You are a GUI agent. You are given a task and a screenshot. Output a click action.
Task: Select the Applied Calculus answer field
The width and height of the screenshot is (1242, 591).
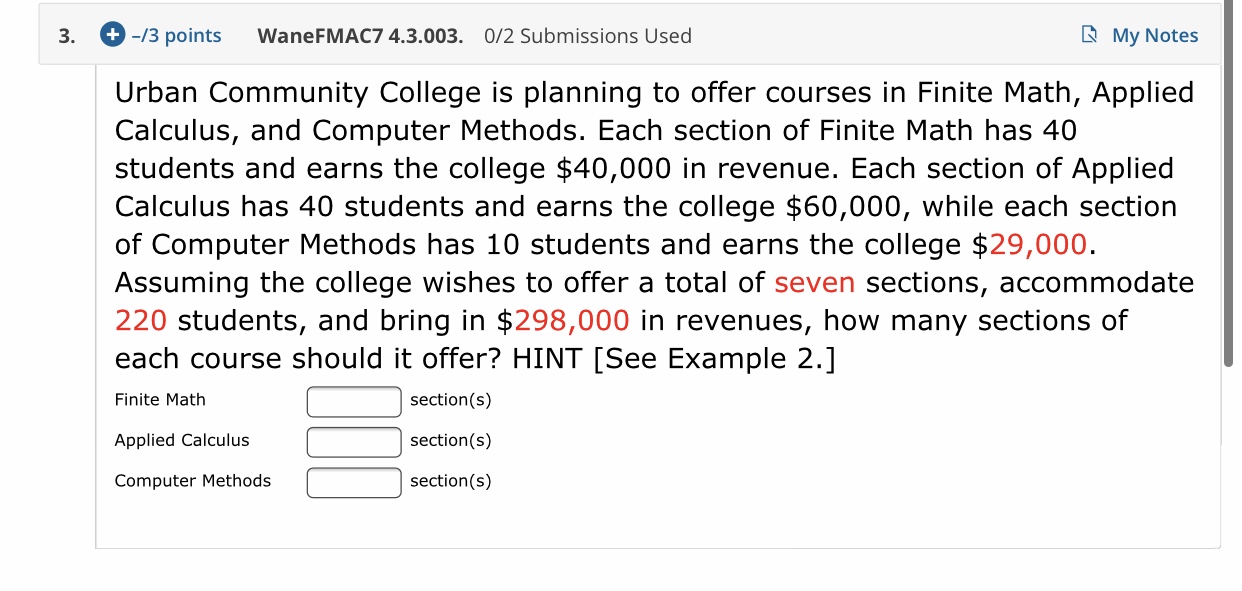coord(353,441)
